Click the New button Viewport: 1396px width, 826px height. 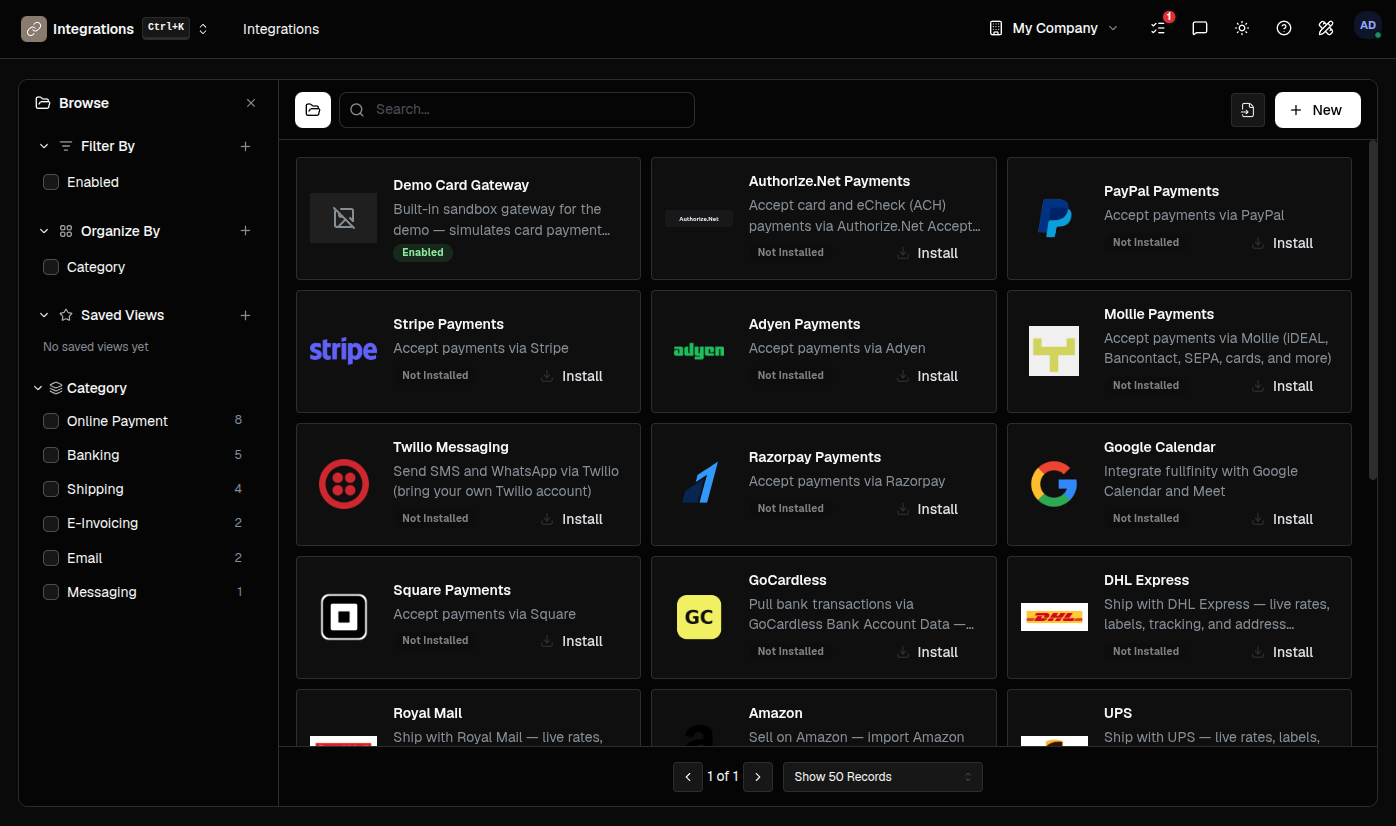(x=1318, y=110)
